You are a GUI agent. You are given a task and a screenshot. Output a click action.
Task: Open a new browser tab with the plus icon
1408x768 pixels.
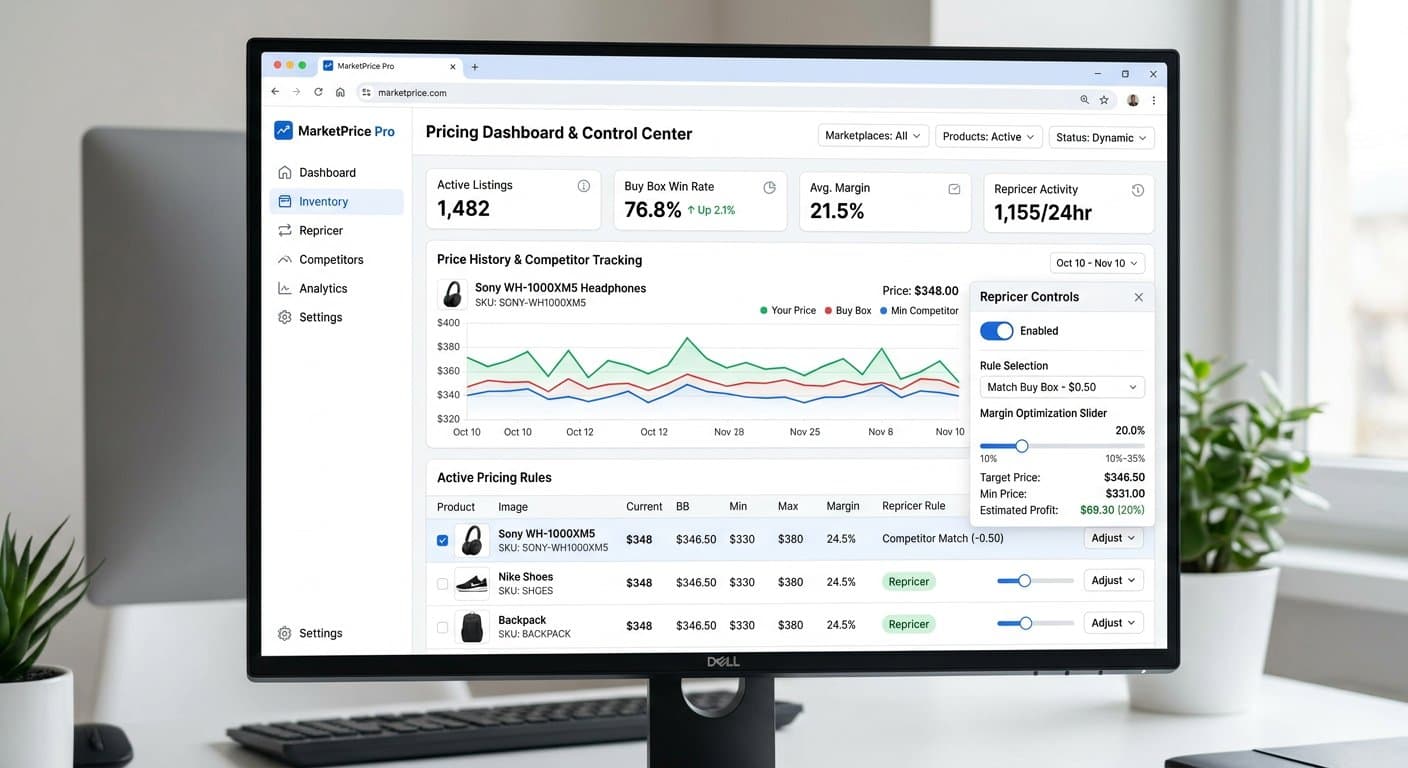[x=475, y=67]
